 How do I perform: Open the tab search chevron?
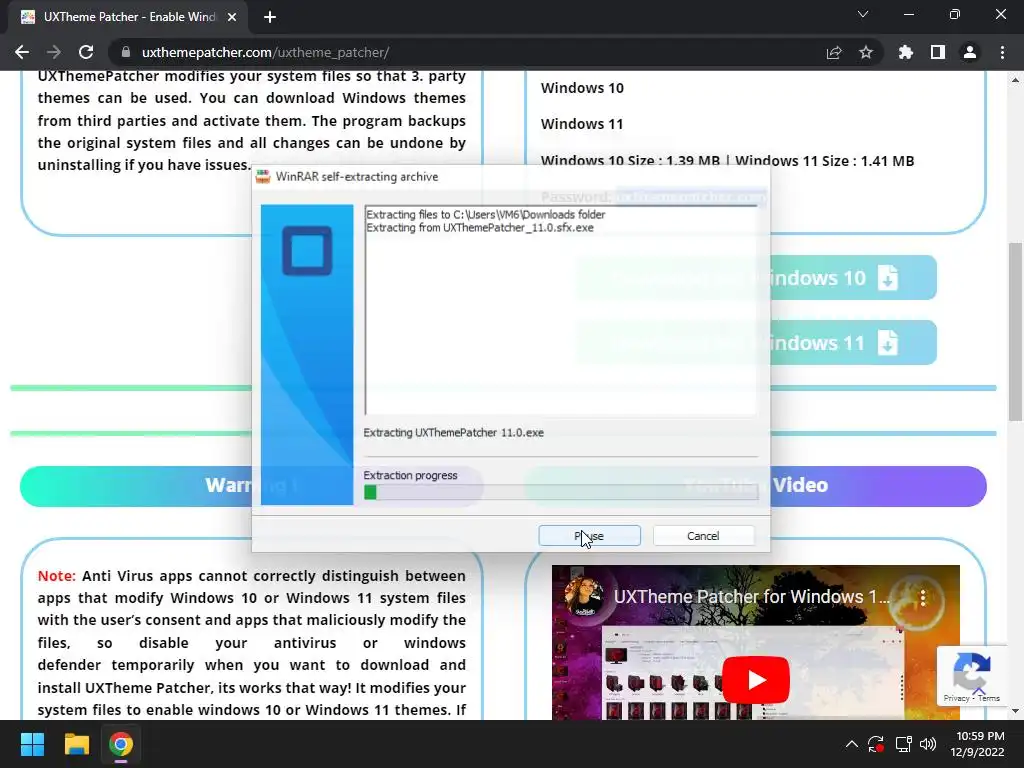(863, 14)
